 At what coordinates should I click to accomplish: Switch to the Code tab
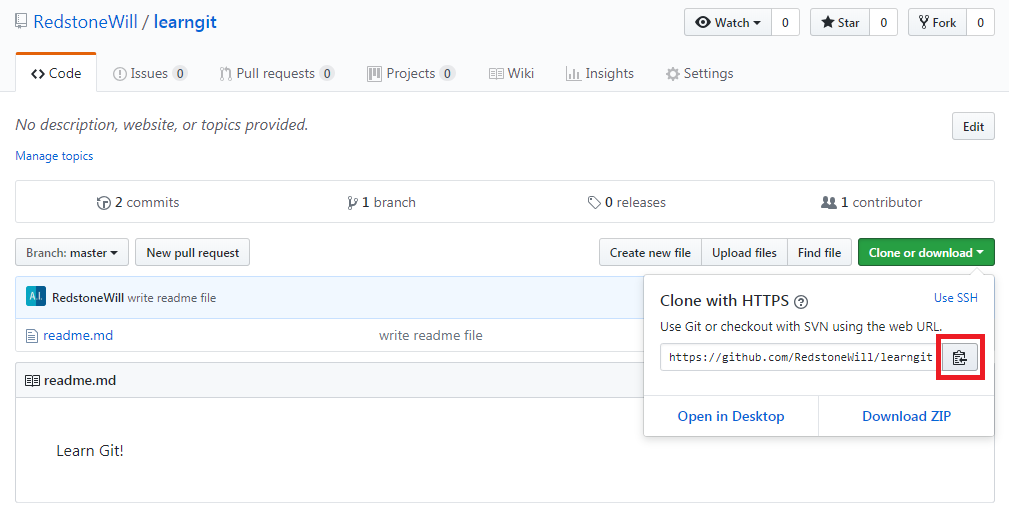pos(56,73)
